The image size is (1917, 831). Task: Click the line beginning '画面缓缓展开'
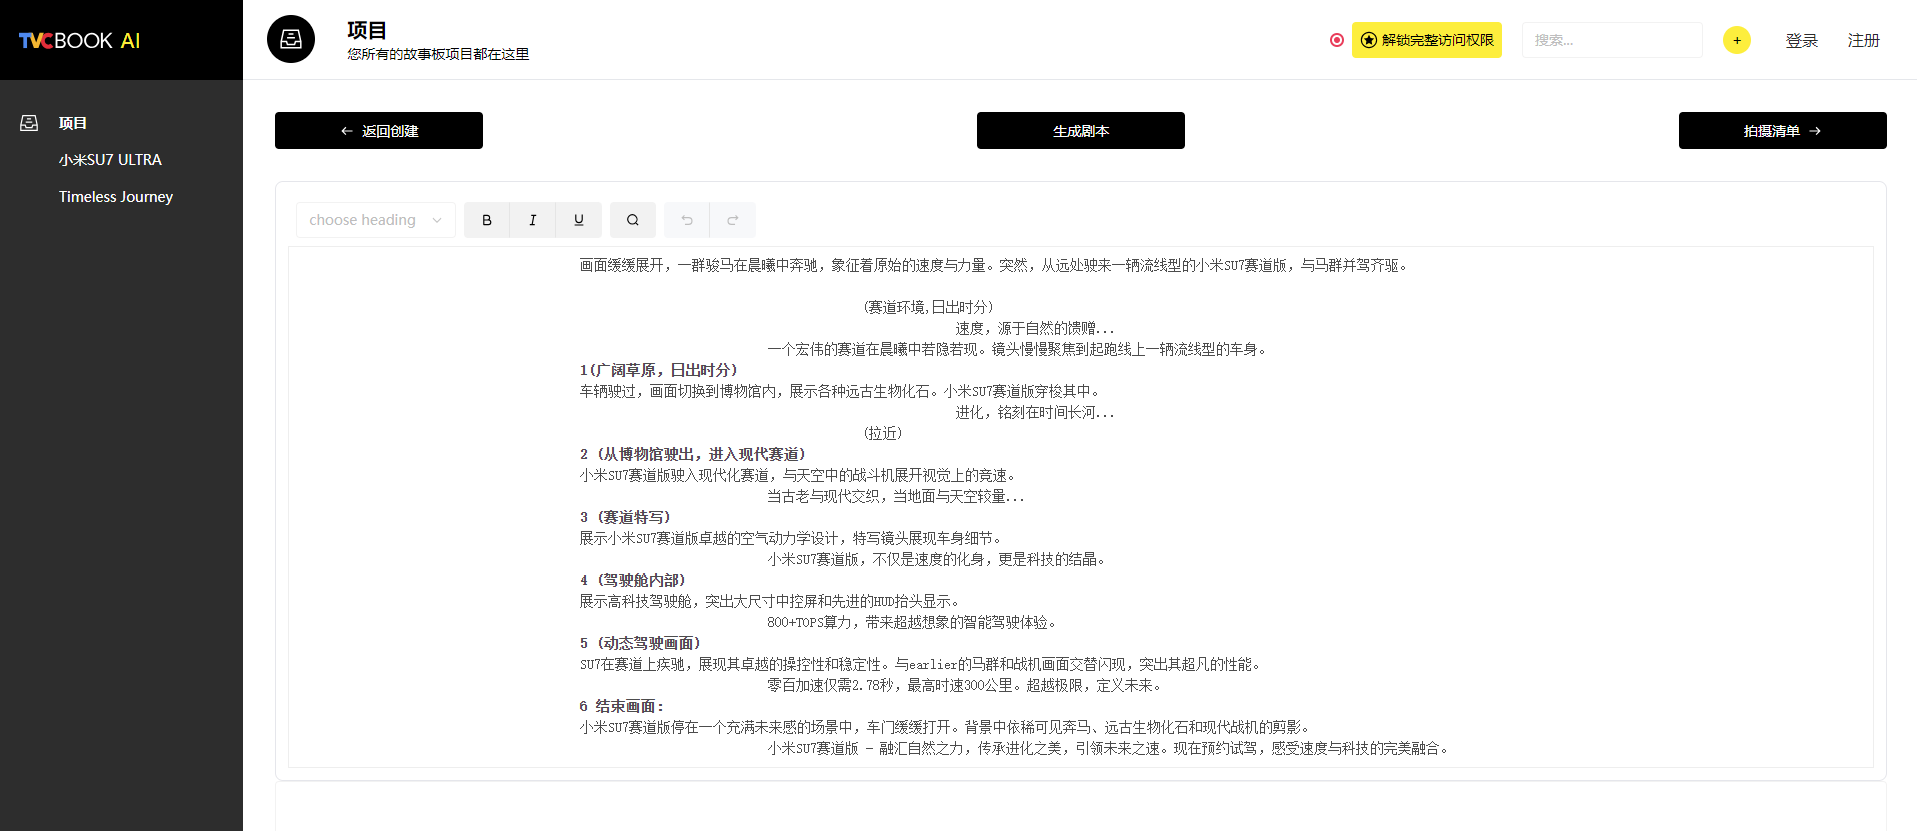tap(993, 265)
